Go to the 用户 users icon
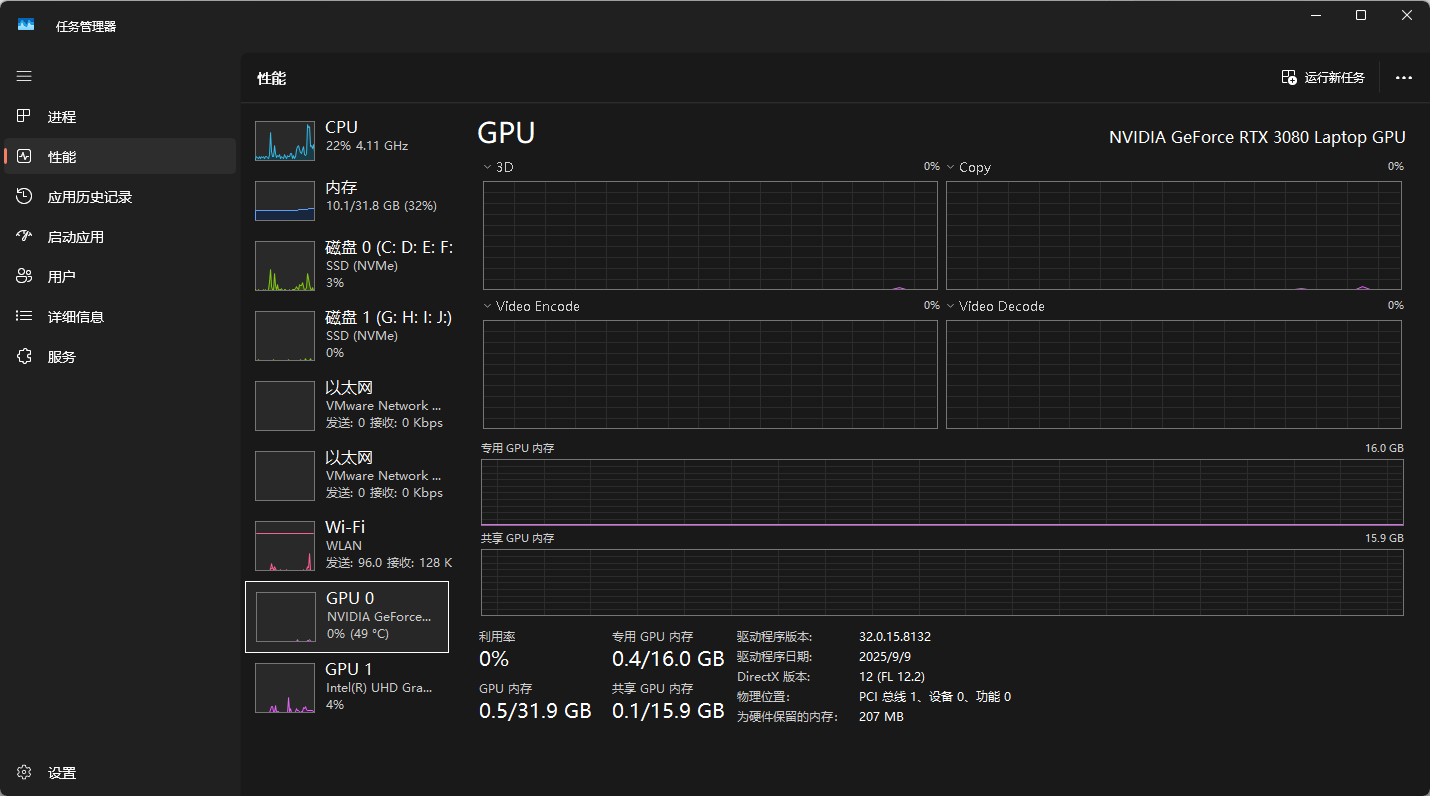Screen dimensions: 1430x796 tap(25, 277)
